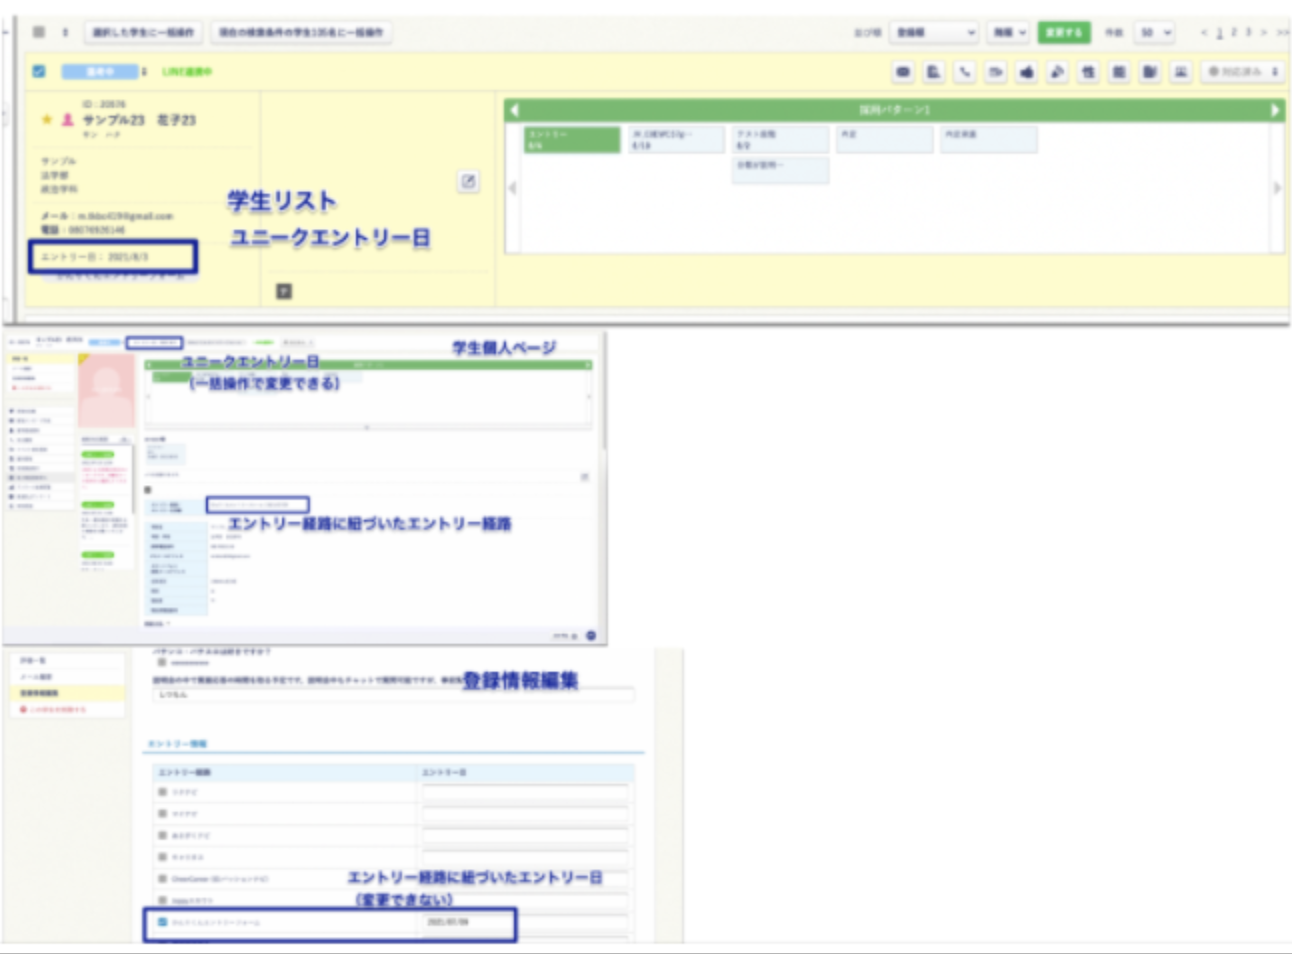The image size is (1292, 954).
Task: Uncheck the student row checkbox in the yellow bar
Action: [39, 72]
